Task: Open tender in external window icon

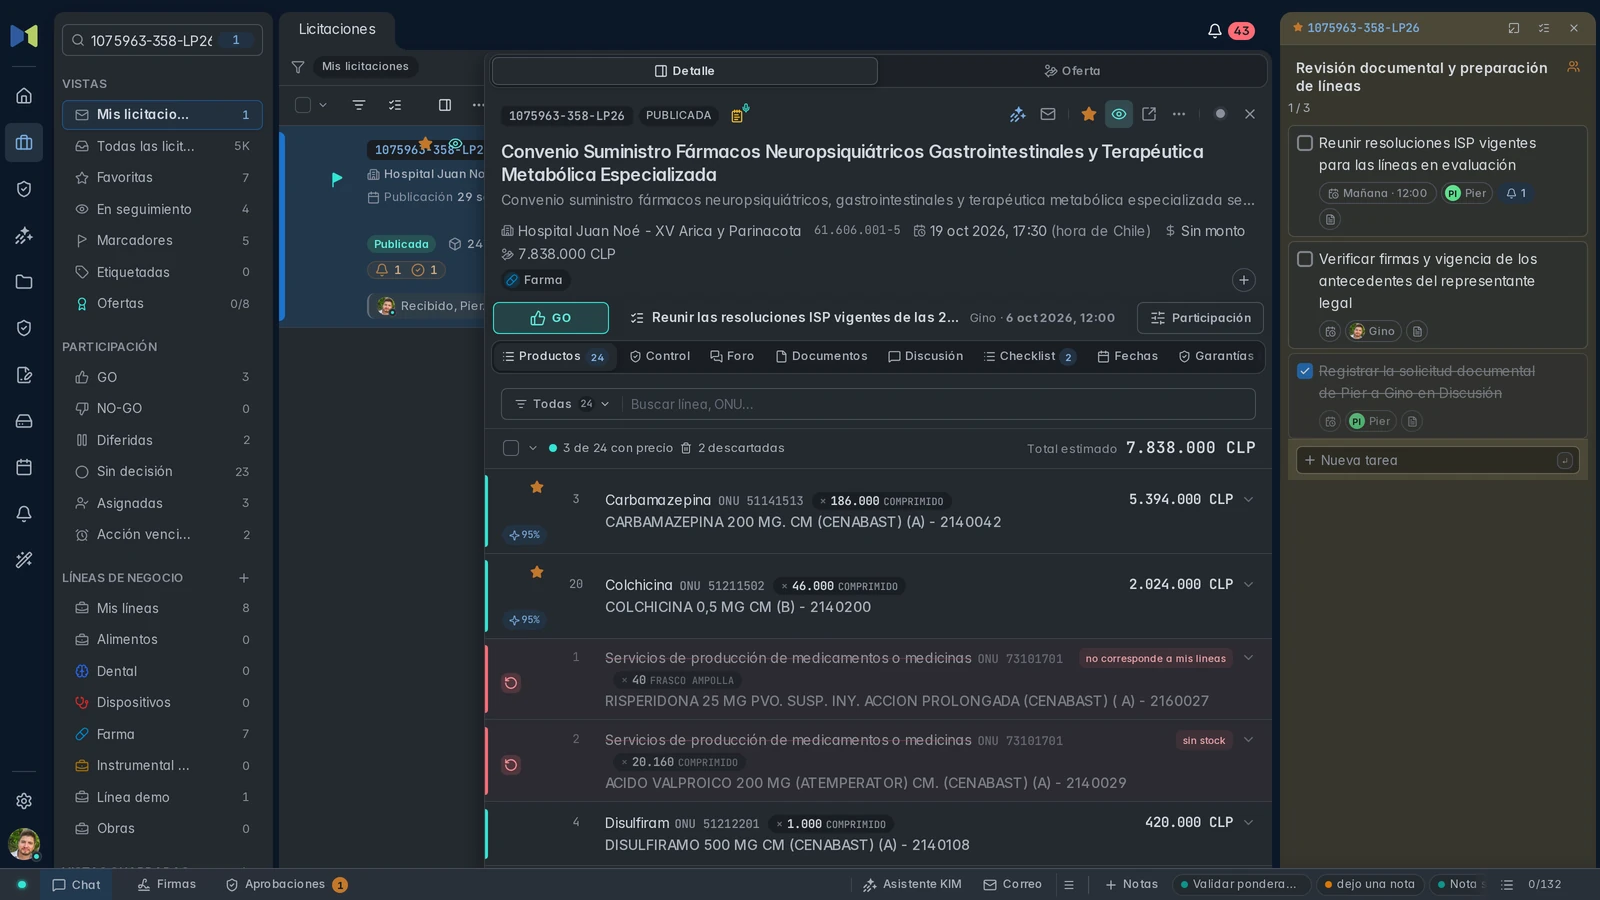Action: tap(1149, 114)
